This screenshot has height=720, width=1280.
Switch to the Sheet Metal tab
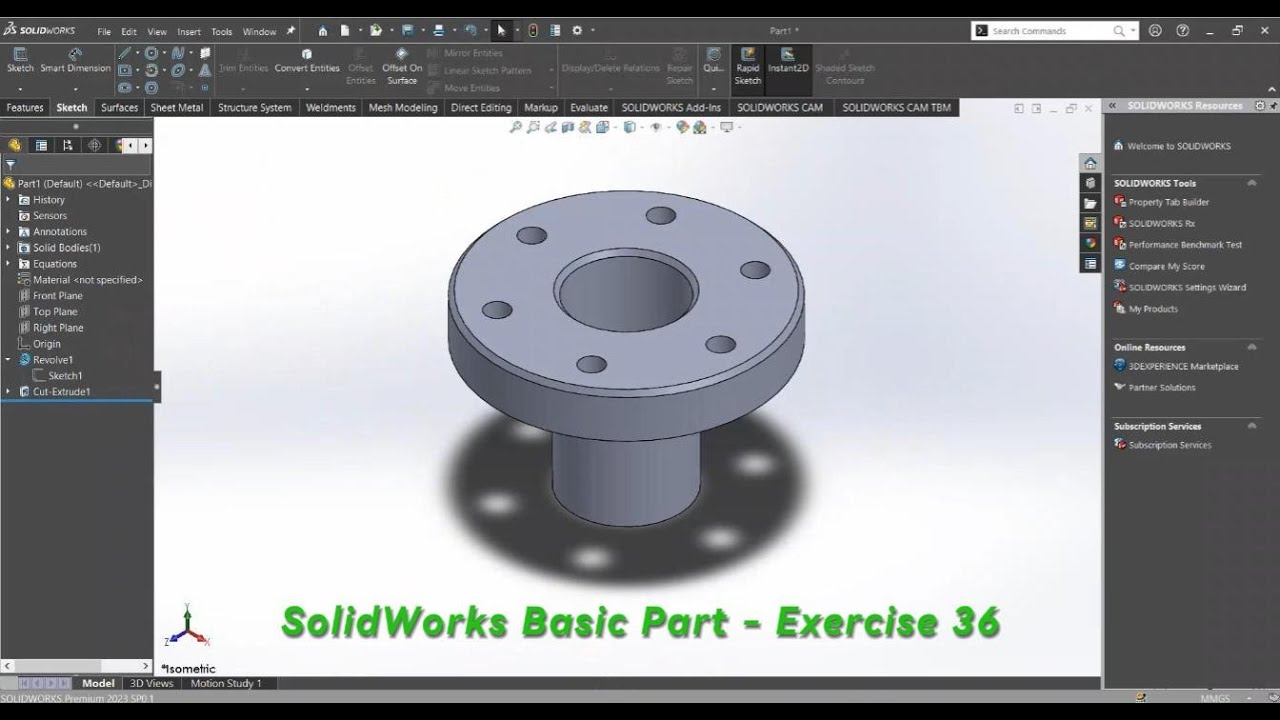coord(177,108)
